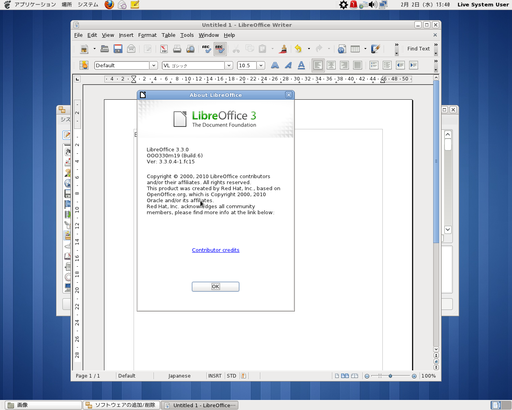Image resolution: width=512 pixels, height=410 pixels.
Task: Click the Save floppy disk icon
Action: click(x=118, y=49)
